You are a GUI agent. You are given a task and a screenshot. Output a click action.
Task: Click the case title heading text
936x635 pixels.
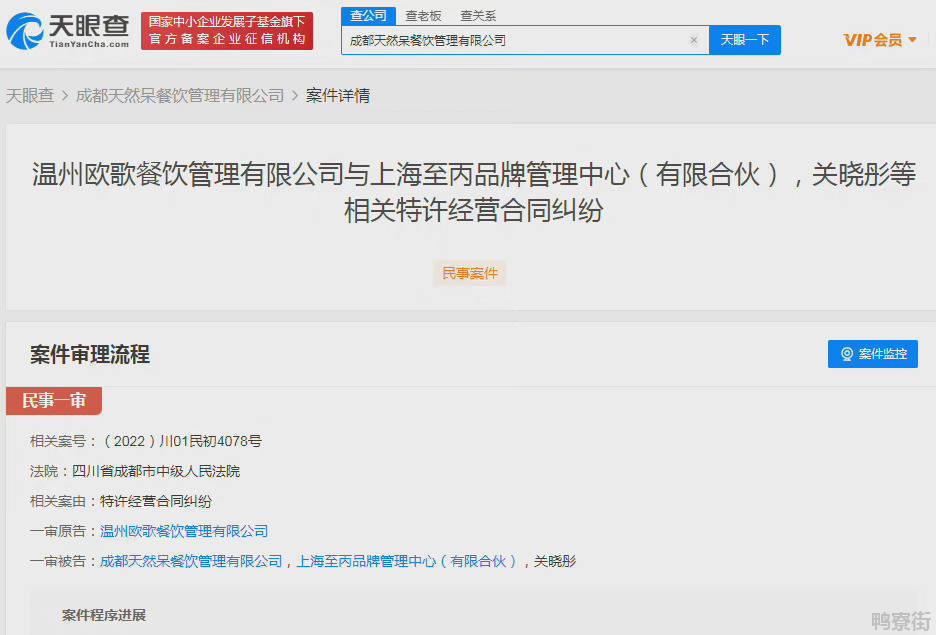point(473,192)
